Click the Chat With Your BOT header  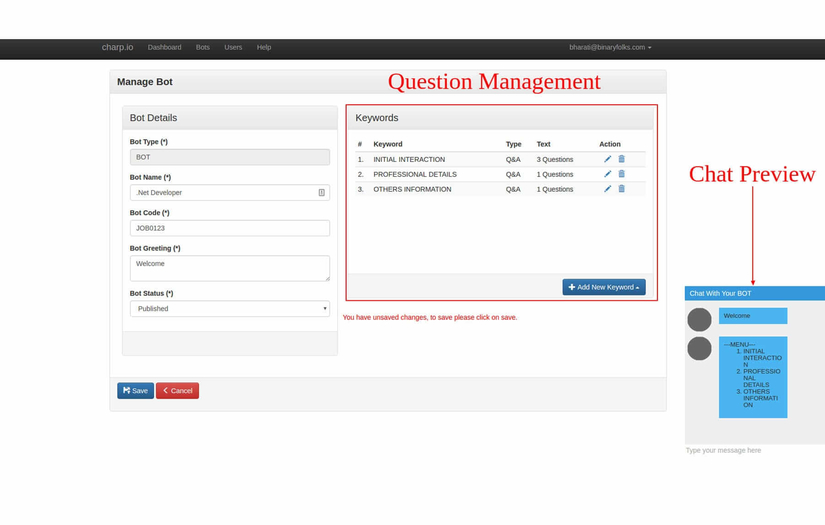(754, 293)
